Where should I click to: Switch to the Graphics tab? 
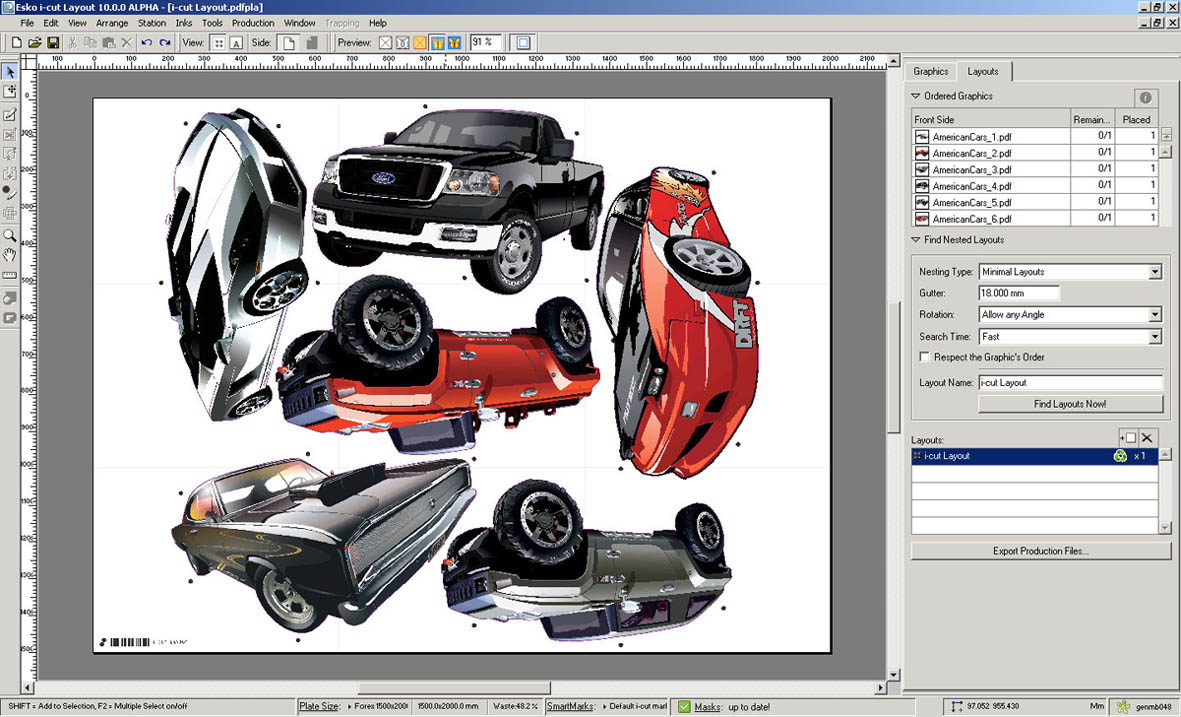click(930, 72)
